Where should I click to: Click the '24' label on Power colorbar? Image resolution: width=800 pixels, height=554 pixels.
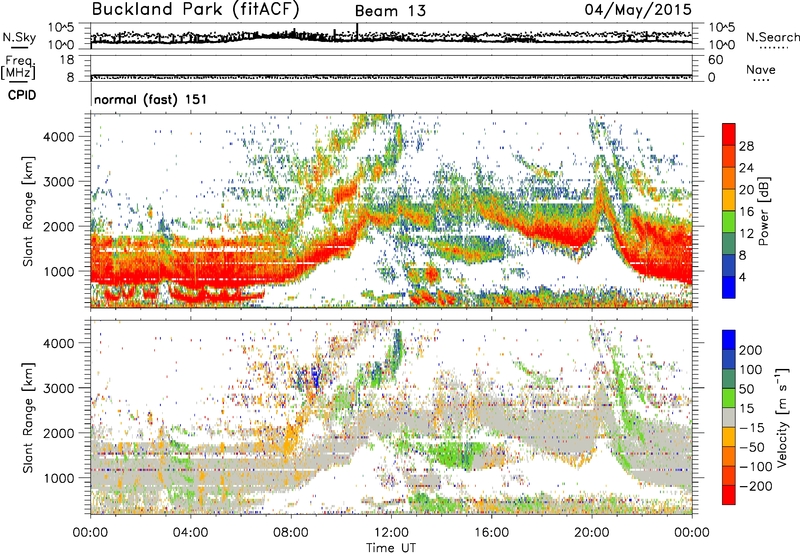coord(746,168)
